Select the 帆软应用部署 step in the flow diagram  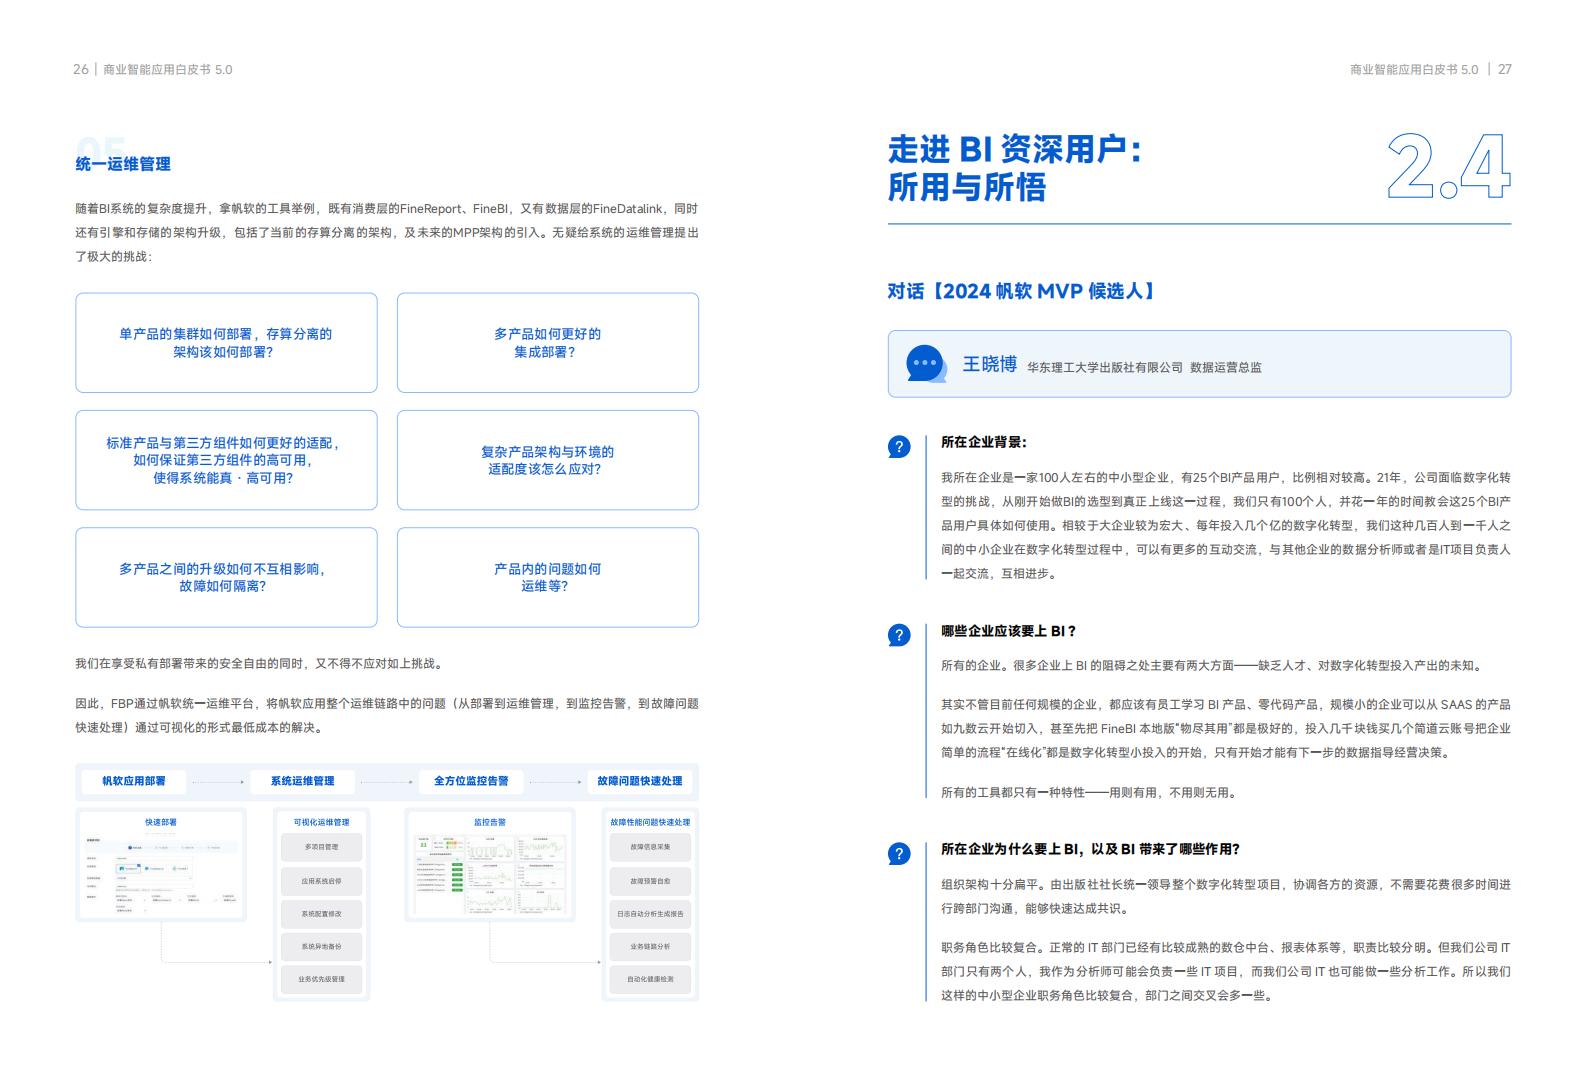point(134,781)
